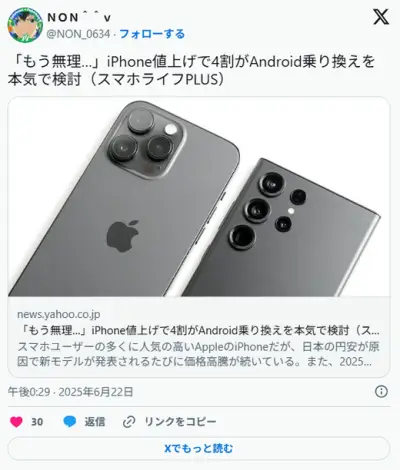400x470 pixels.
Task: Click the like count 30
Action: pos(37,422)
